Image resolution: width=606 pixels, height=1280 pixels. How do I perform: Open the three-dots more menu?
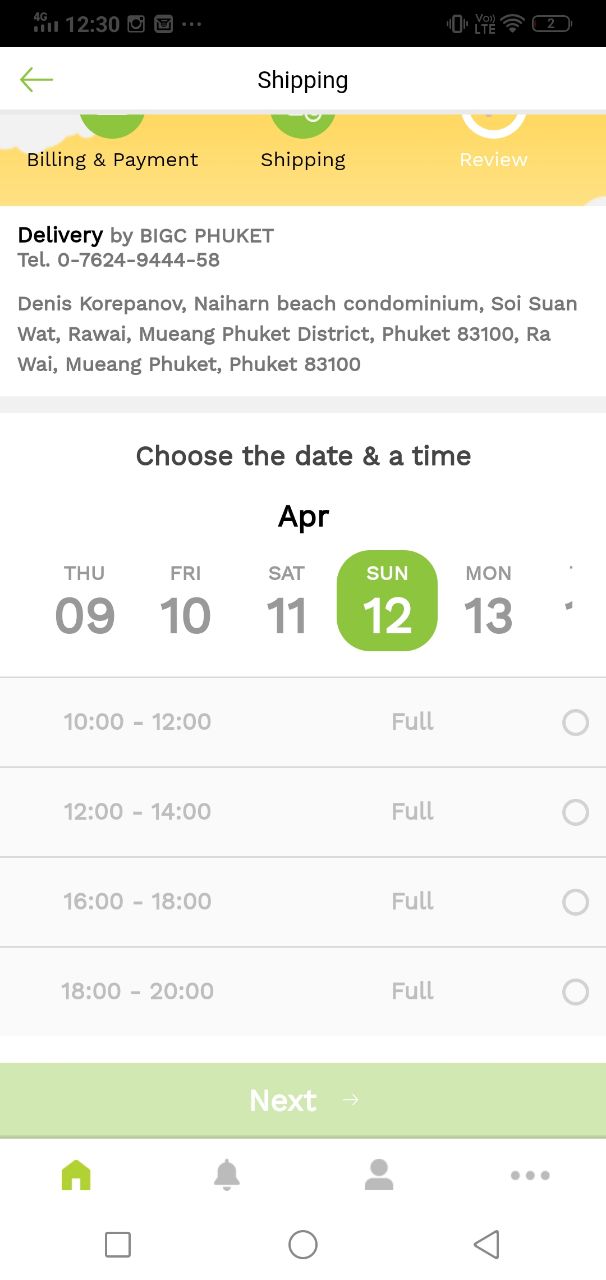pyautogui.click(x=530, y=1176)
